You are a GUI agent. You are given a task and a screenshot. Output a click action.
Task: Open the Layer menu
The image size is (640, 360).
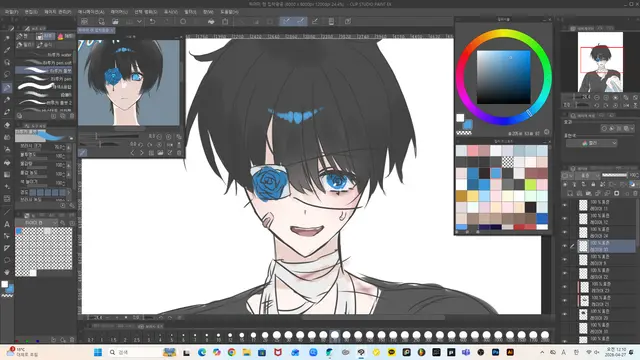click(119, 12)
